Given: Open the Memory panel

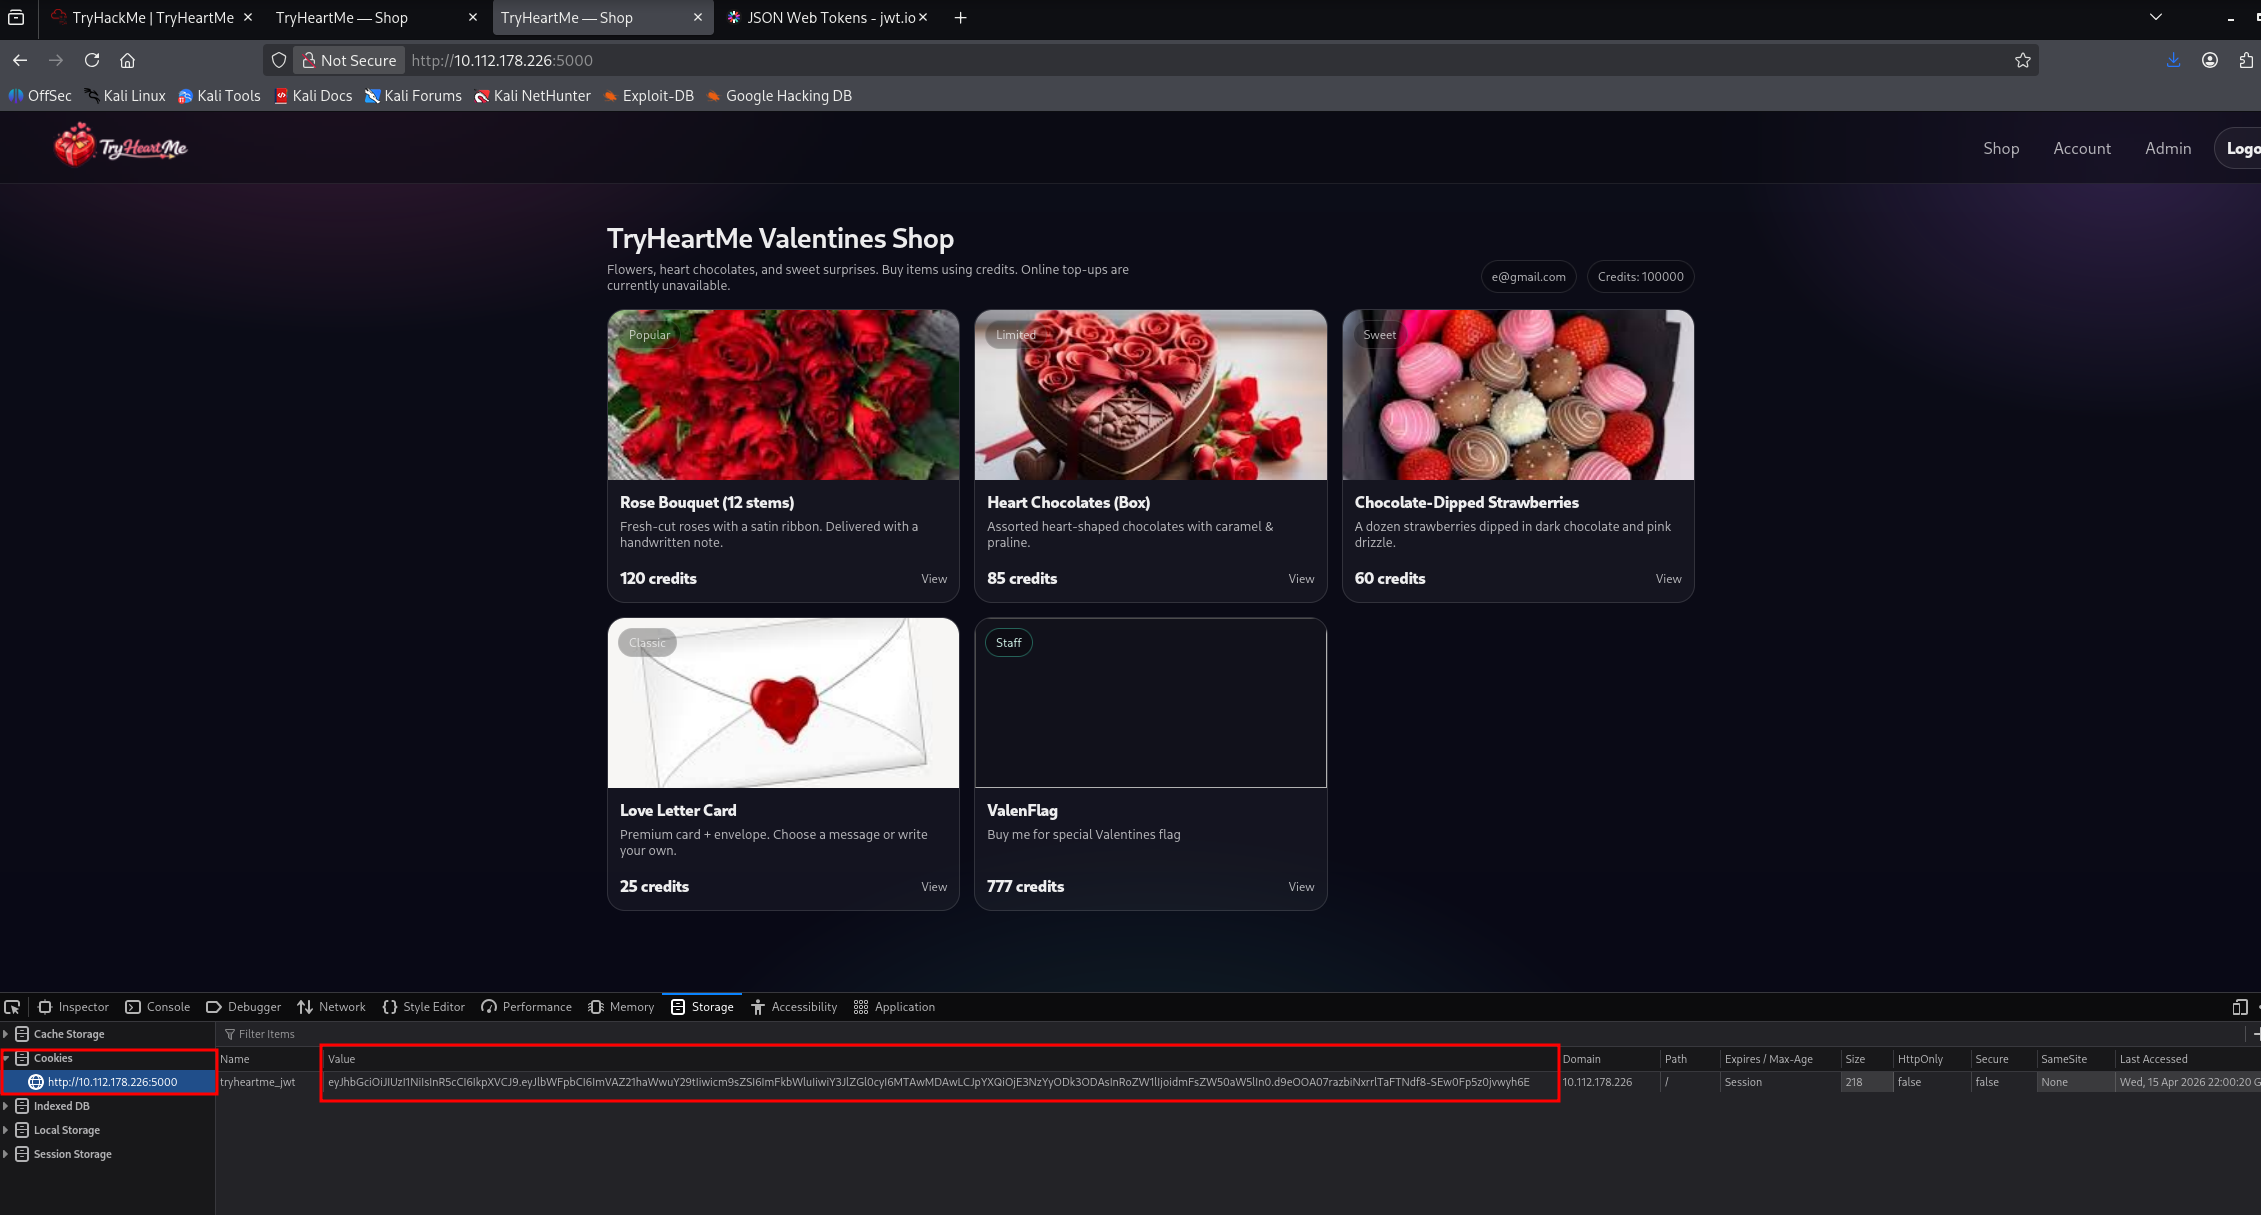Looking at the screenshot, I should pos(621,1007).
